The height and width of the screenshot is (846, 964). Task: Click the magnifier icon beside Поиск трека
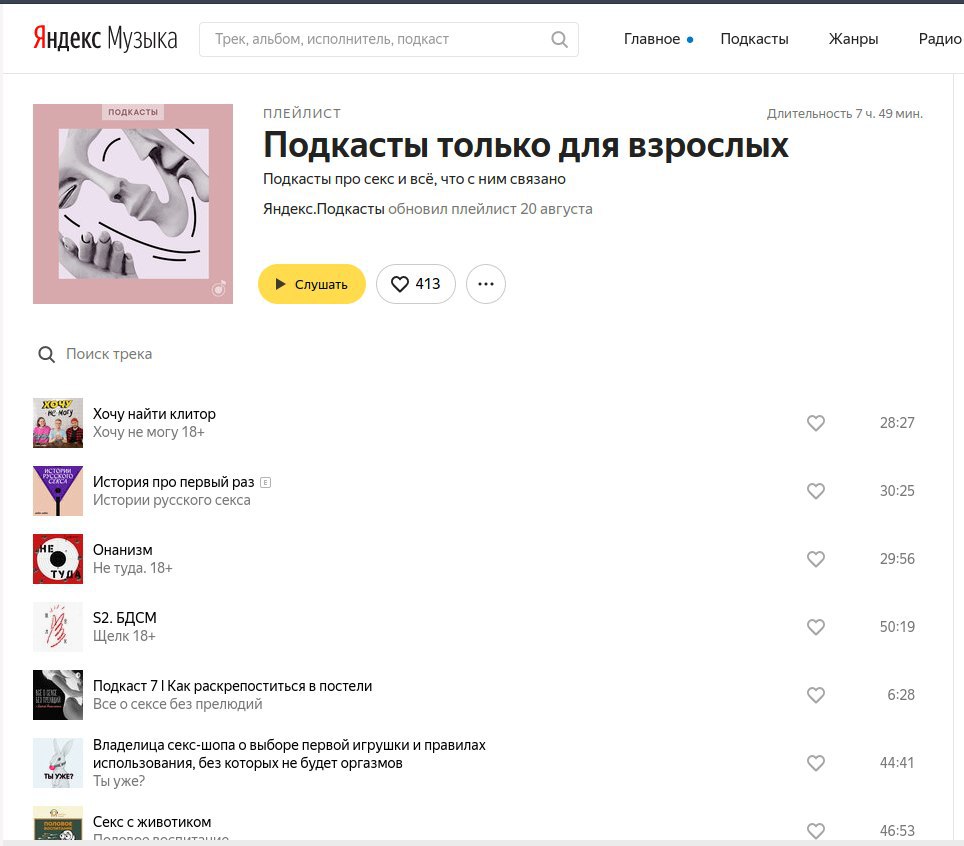[47, 354]
